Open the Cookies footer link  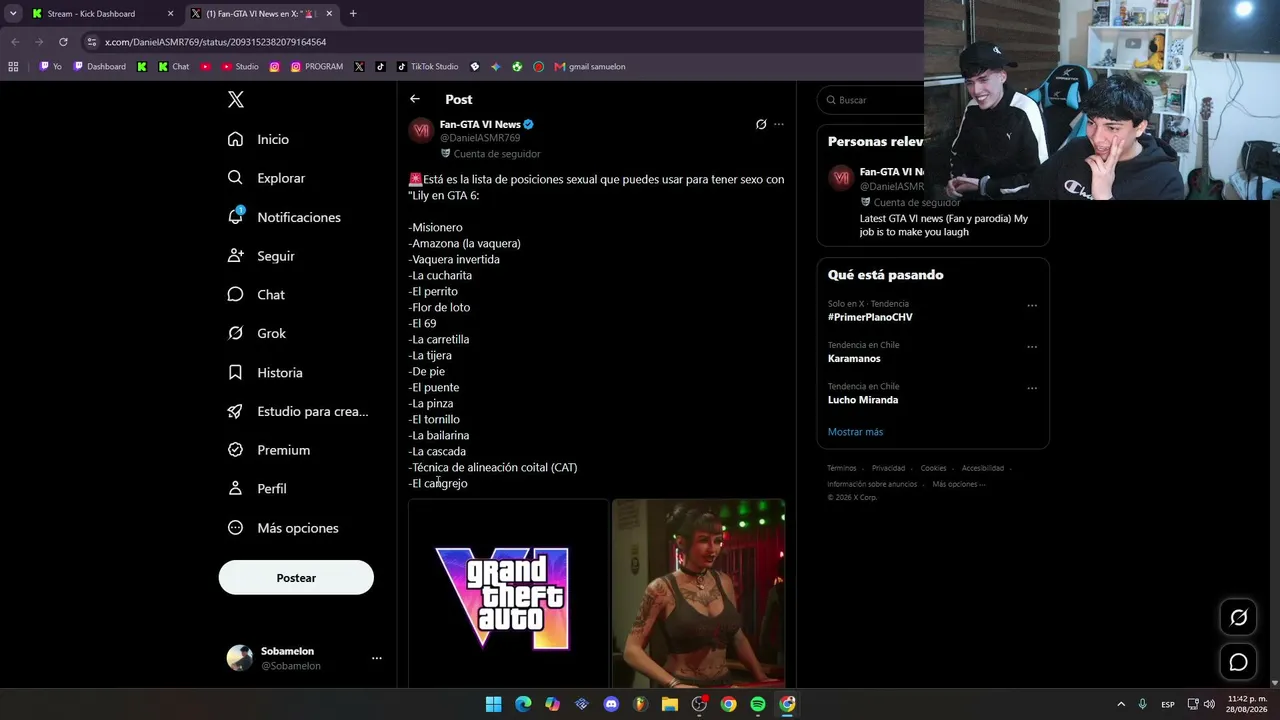(933, 468)
